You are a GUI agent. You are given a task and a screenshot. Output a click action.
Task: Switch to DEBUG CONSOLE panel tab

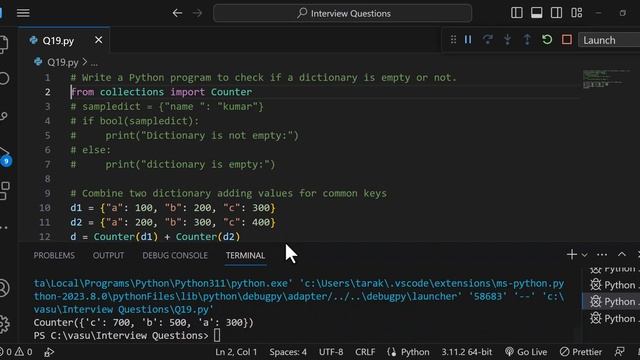175,256
